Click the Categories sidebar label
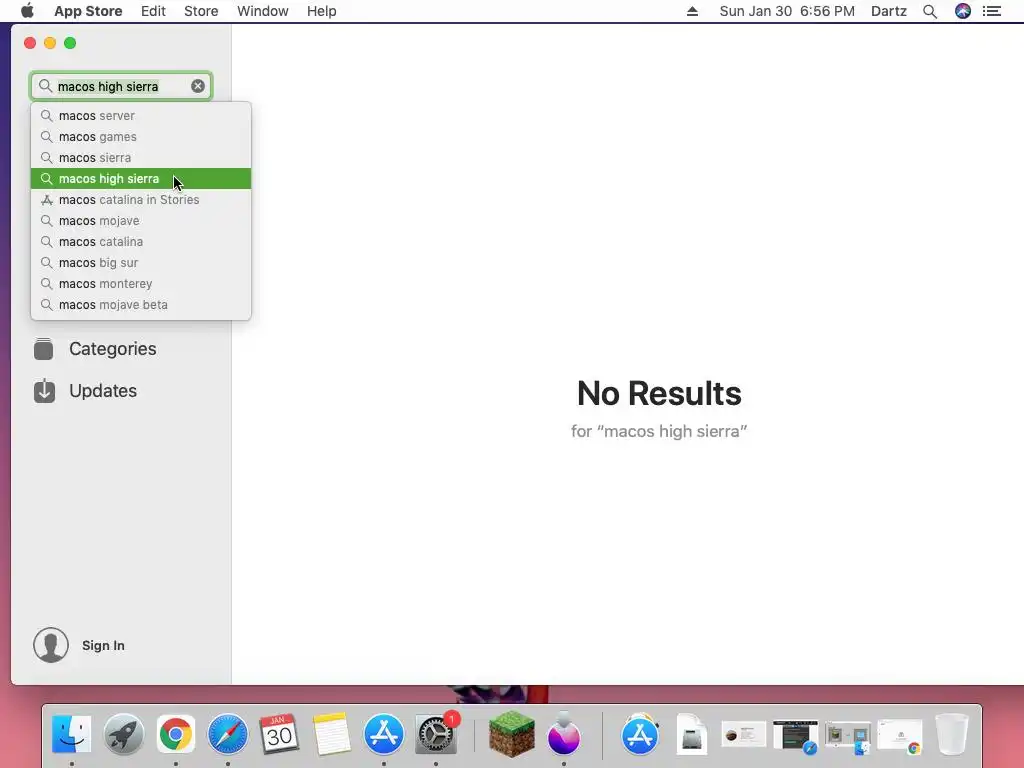Image resolution: width=1024 pixels, height=768 pixels. pyautogui.click(x=113, y=349)
